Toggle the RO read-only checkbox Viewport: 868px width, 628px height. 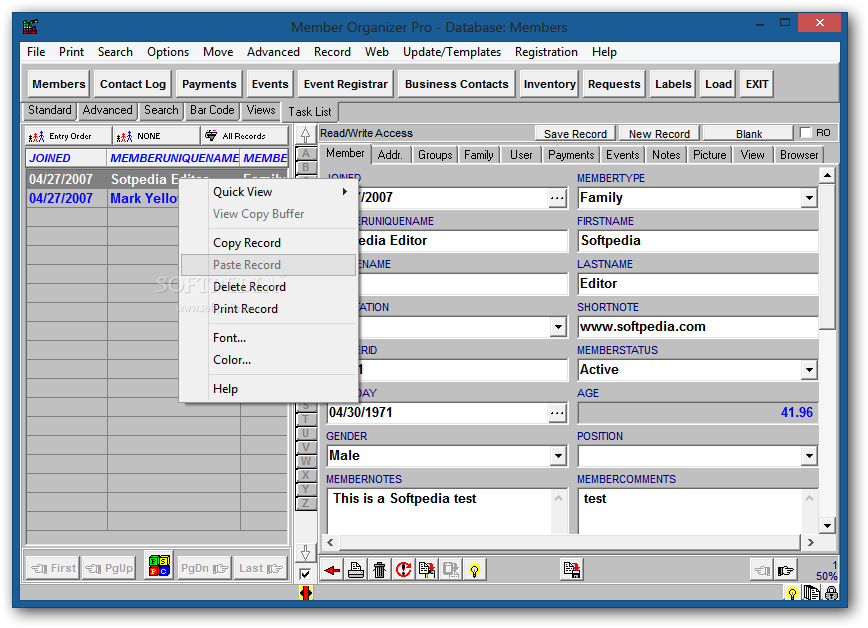(805, 133)
